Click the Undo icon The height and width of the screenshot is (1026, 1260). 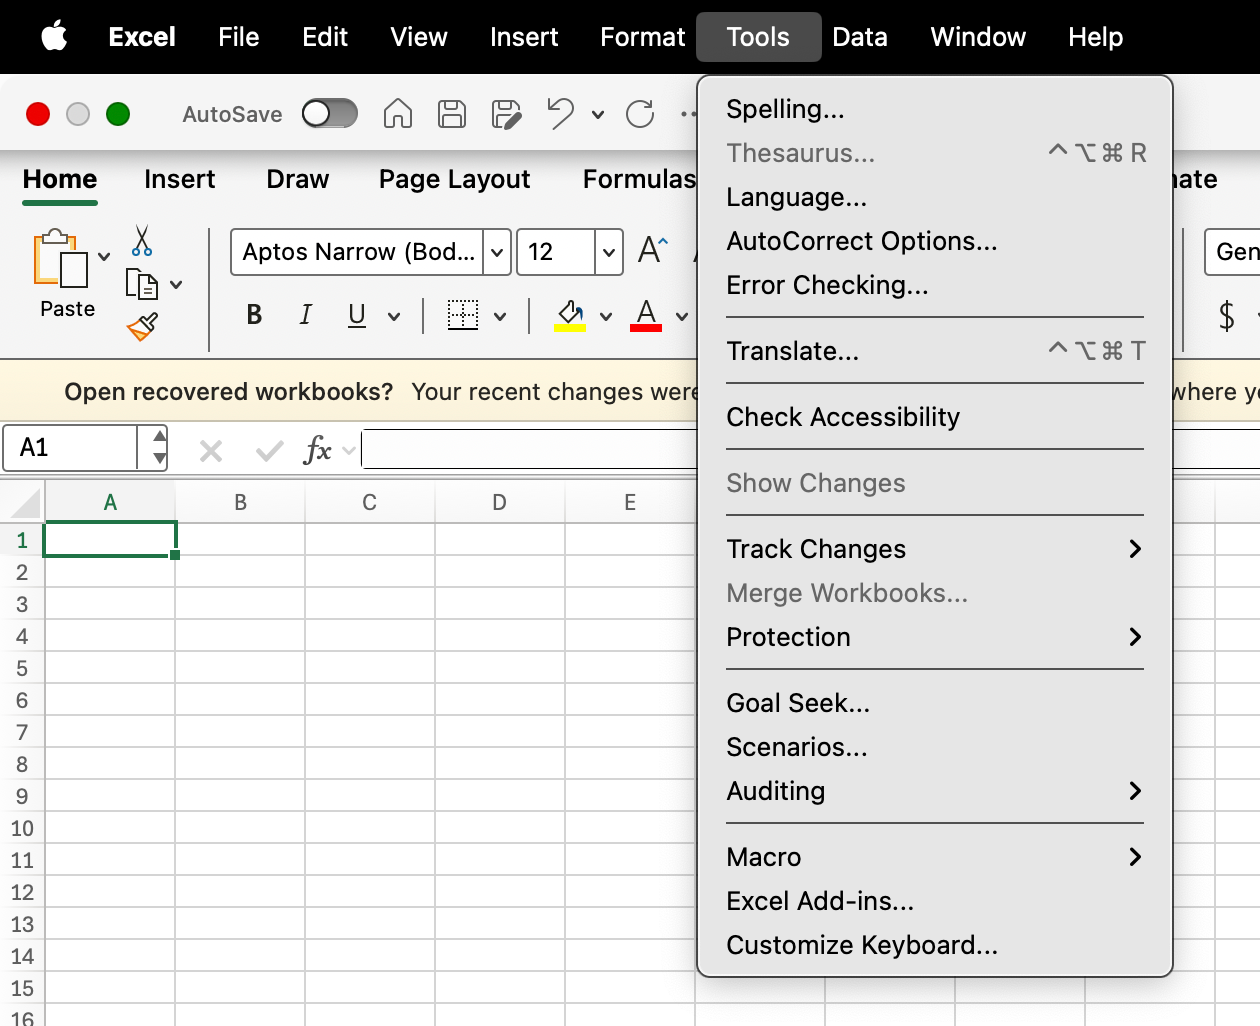pyautogui.click(x=562, y=113)
